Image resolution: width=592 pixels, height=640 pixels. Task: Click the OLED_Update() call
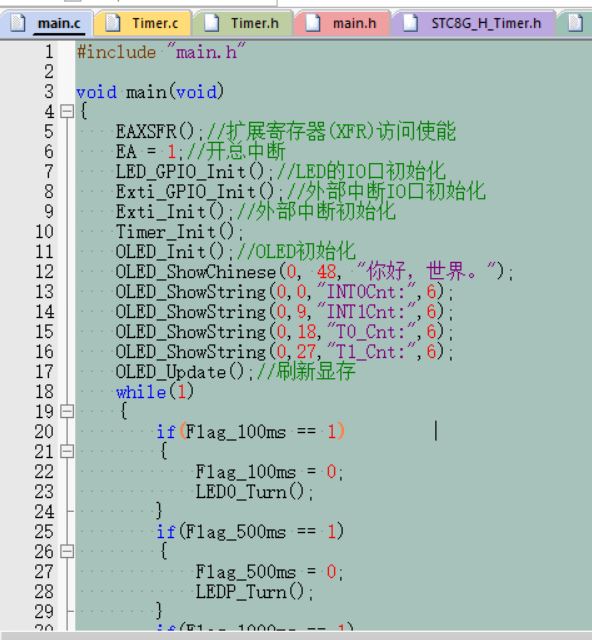(184, 372)
